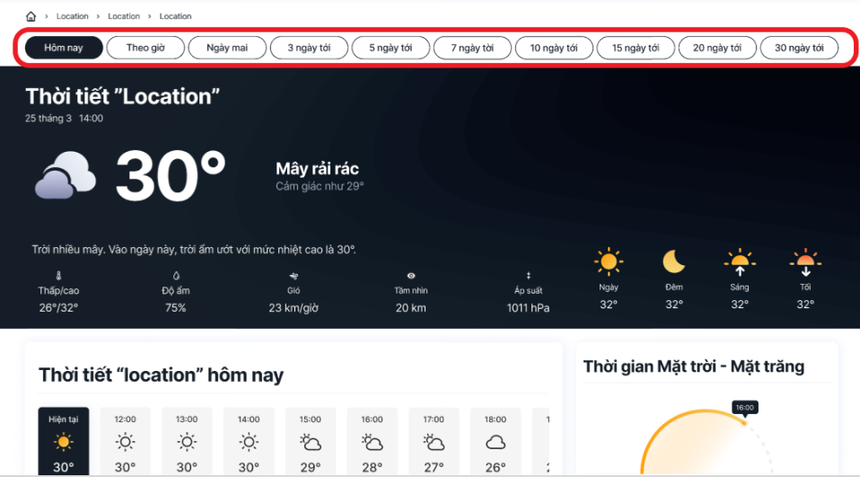This screenshot has width=860, height=477.
Task: Click the 20 km visibility value
Action: point(411,308)
